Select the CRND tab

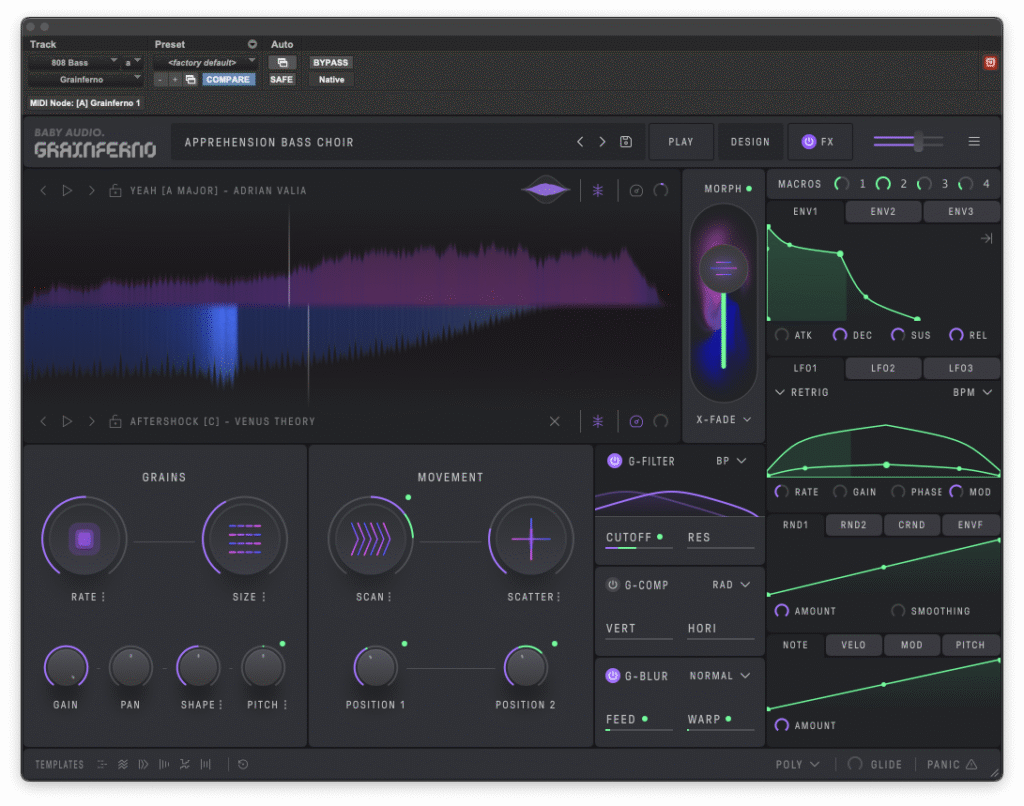tap(911, 524)
